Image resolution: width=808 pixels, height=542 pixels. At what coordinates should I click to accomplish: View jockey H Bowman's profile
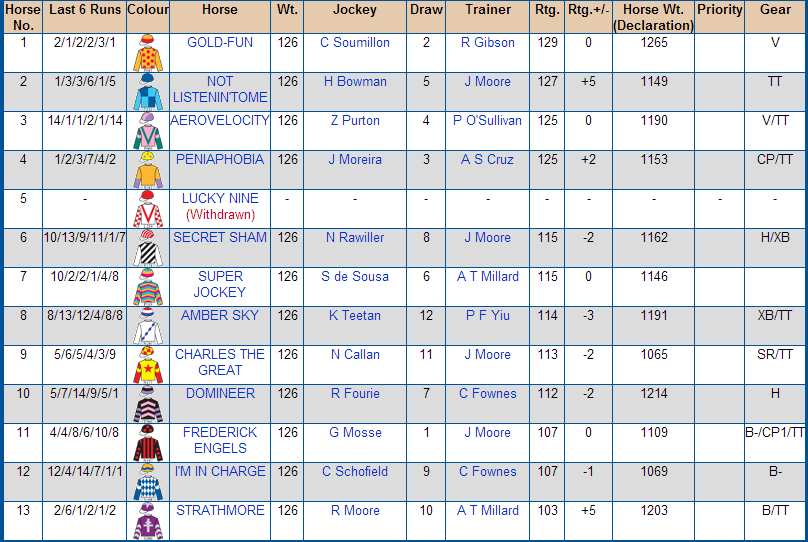355,81
